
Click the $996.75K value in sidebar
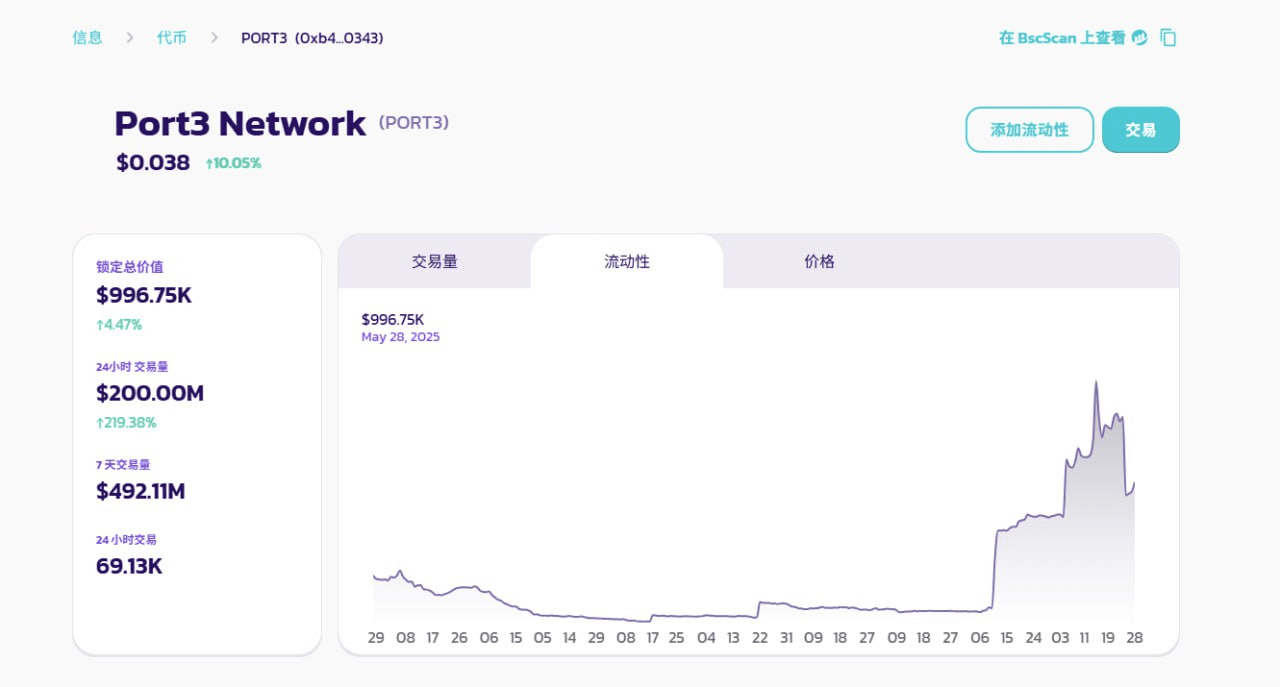144,295
